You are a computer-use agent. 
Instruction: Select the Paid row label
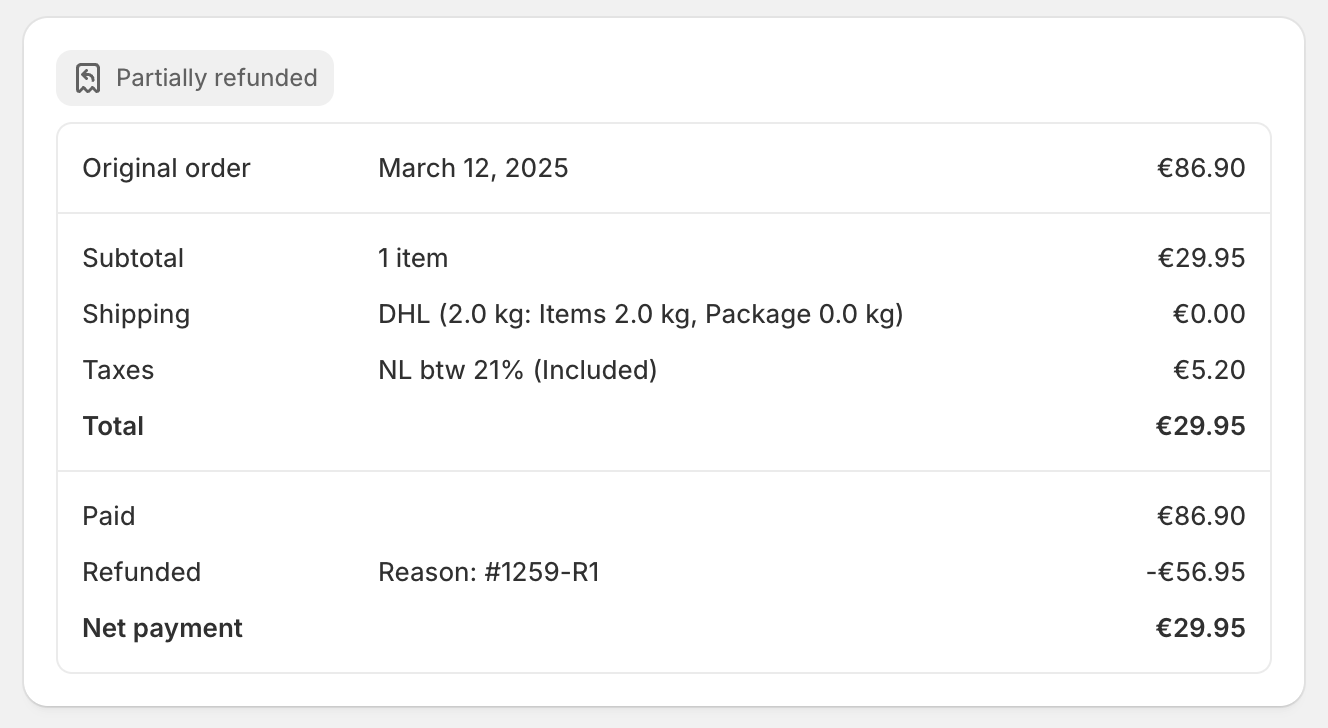coord(109,516)
